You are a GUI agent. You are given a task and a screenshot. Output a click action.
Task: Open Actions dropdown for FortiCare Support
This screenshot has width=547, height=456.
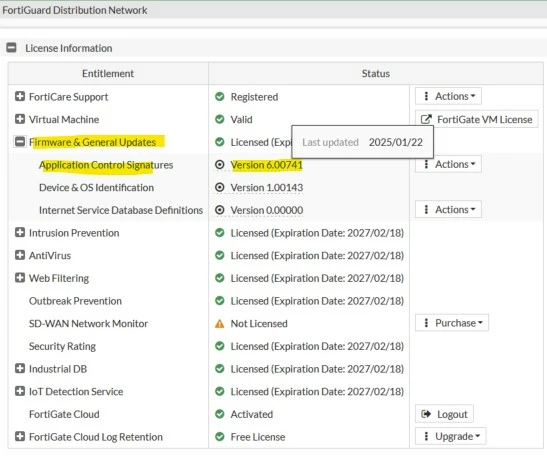coord(448,96)
